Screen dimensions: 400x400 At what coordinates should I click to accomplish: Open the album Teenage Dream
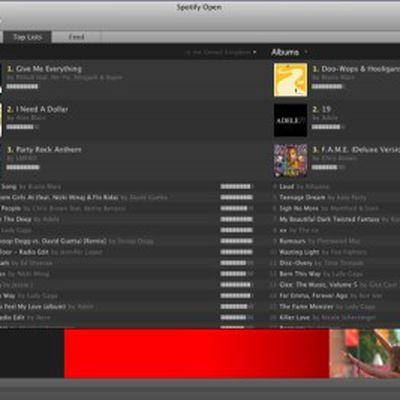(302, 198)
